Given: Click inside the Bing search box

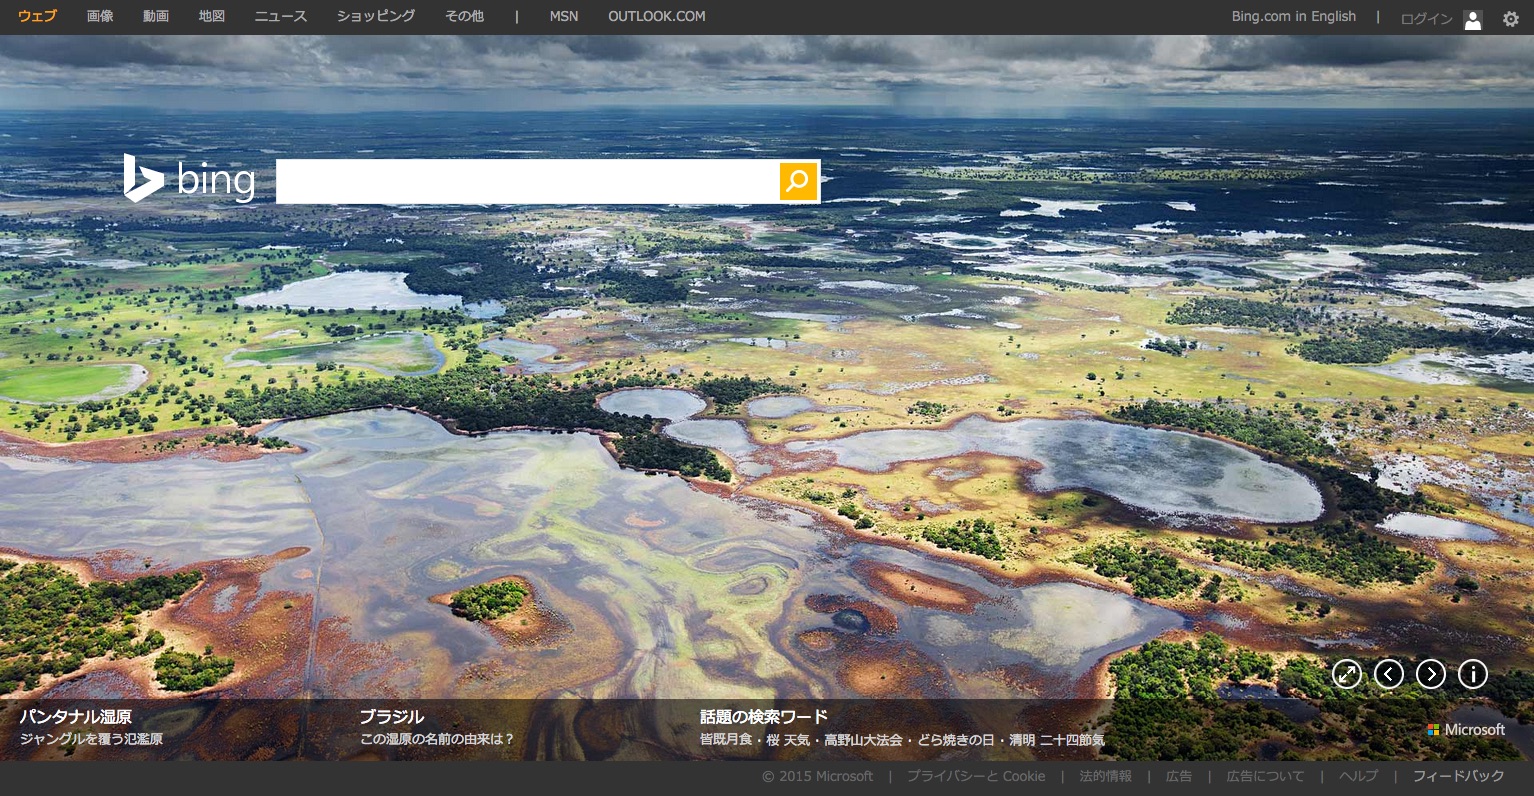Looking at the screenshot, I should 527,181.
